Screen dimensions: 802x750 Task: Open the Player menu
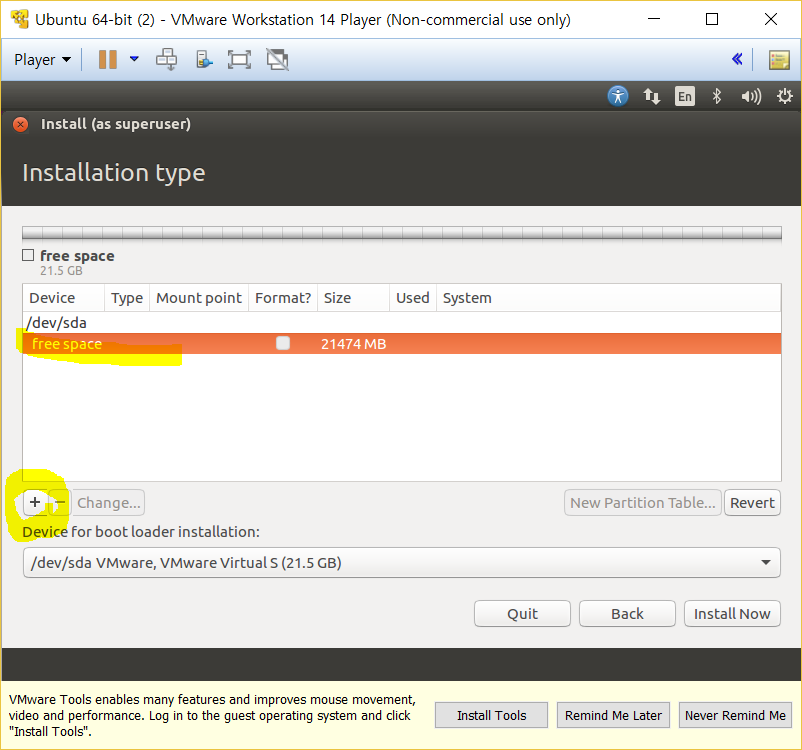click(42, 60)
